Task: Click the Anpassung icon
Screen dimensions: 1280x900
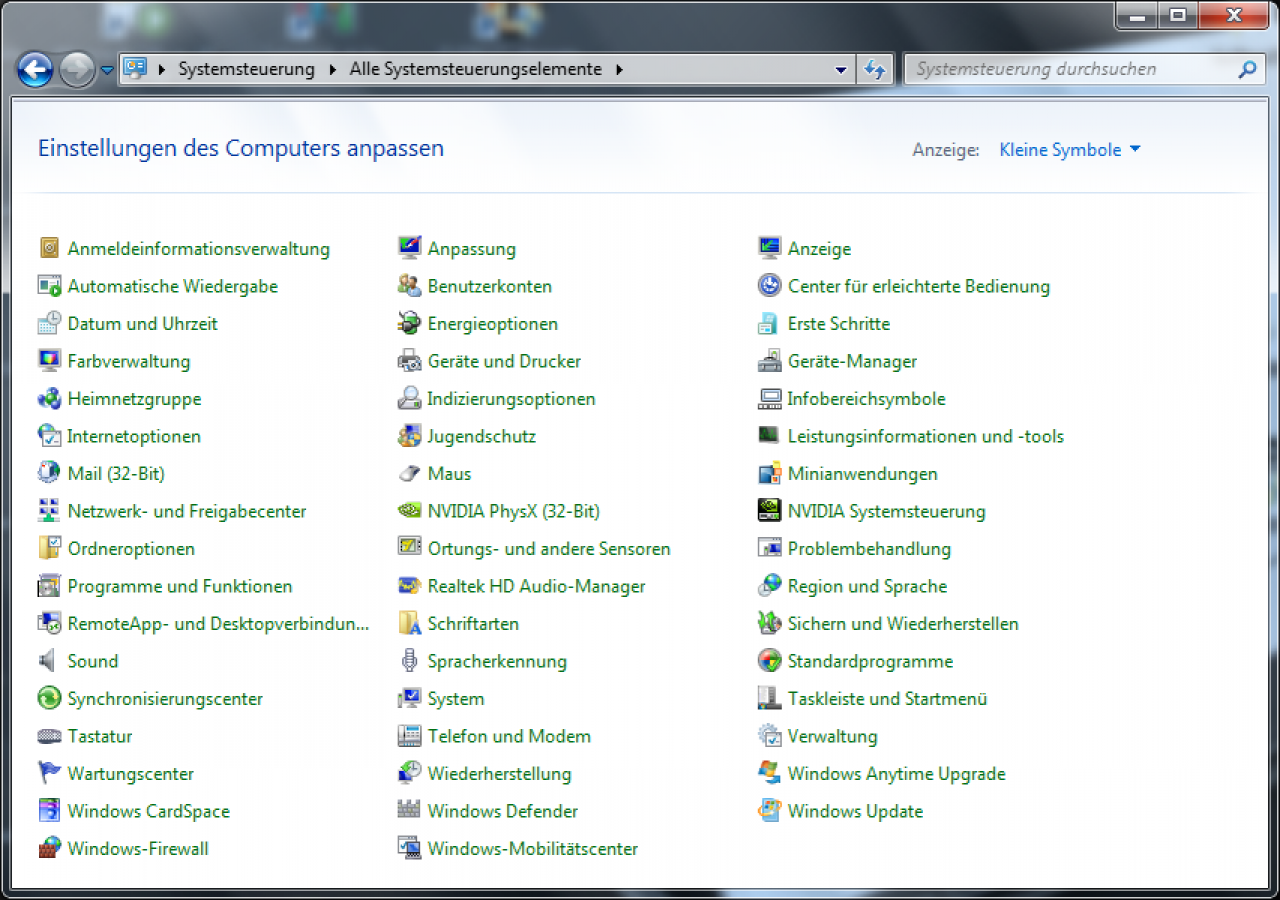Action: [409, 248]
